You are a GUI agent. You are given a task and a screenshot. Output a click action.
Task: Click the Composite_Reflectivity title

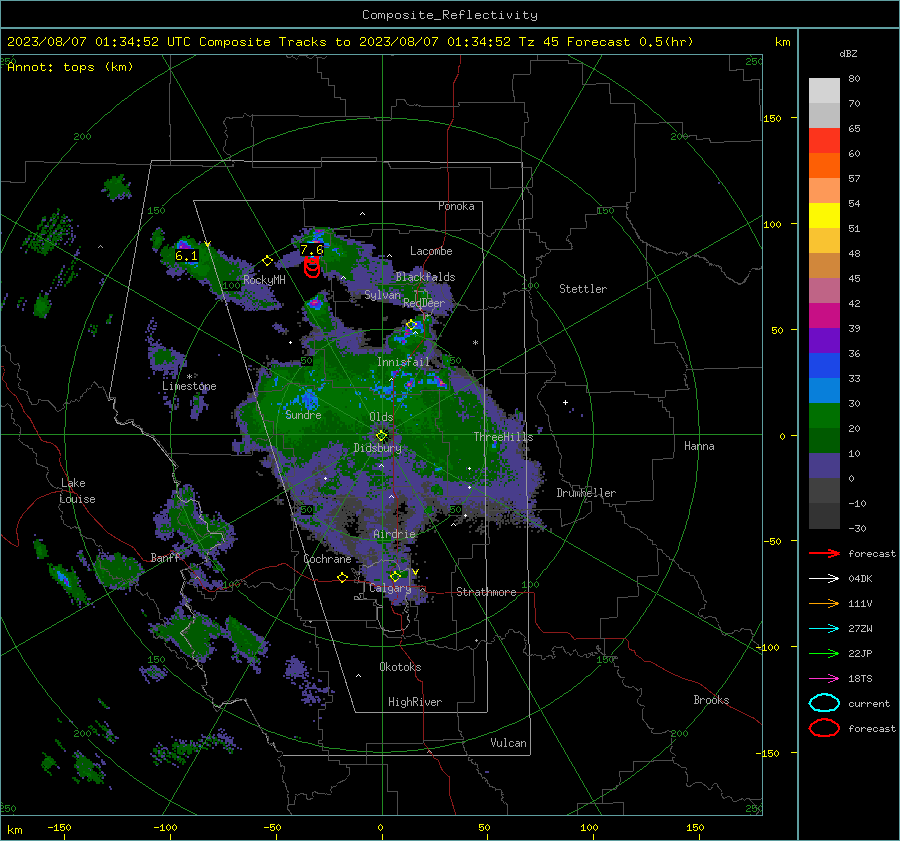click(450, 15)
